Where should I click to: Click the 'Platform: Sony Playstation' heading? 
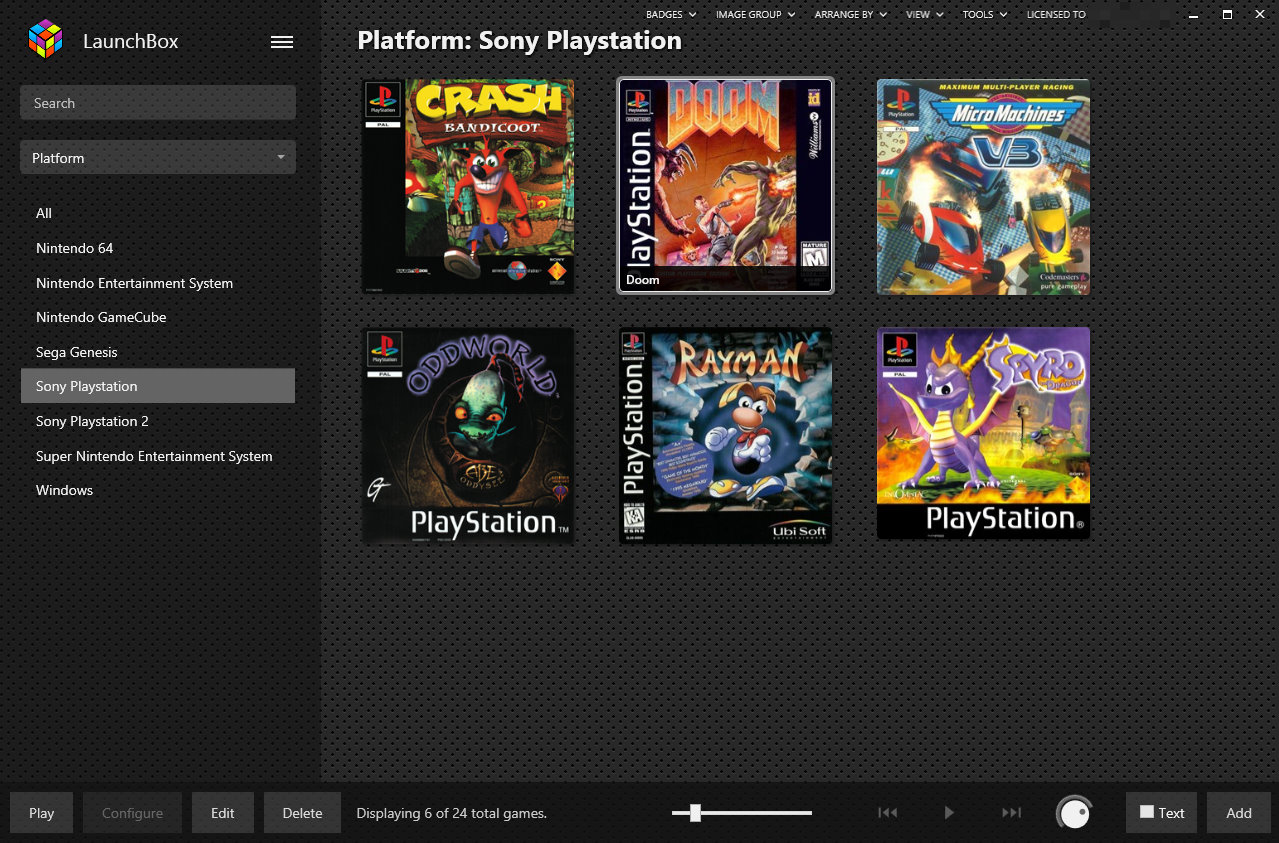(x=519, y=41)
